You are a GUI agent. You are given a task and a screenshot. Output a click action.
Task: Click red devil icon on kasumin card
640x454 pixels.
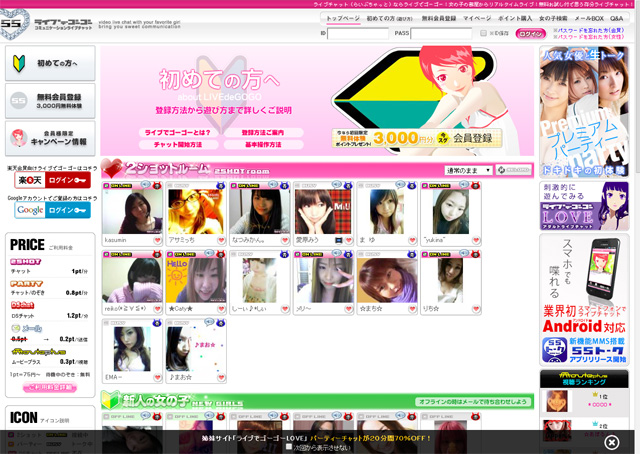pyautogui.click(x=157, y=185)
